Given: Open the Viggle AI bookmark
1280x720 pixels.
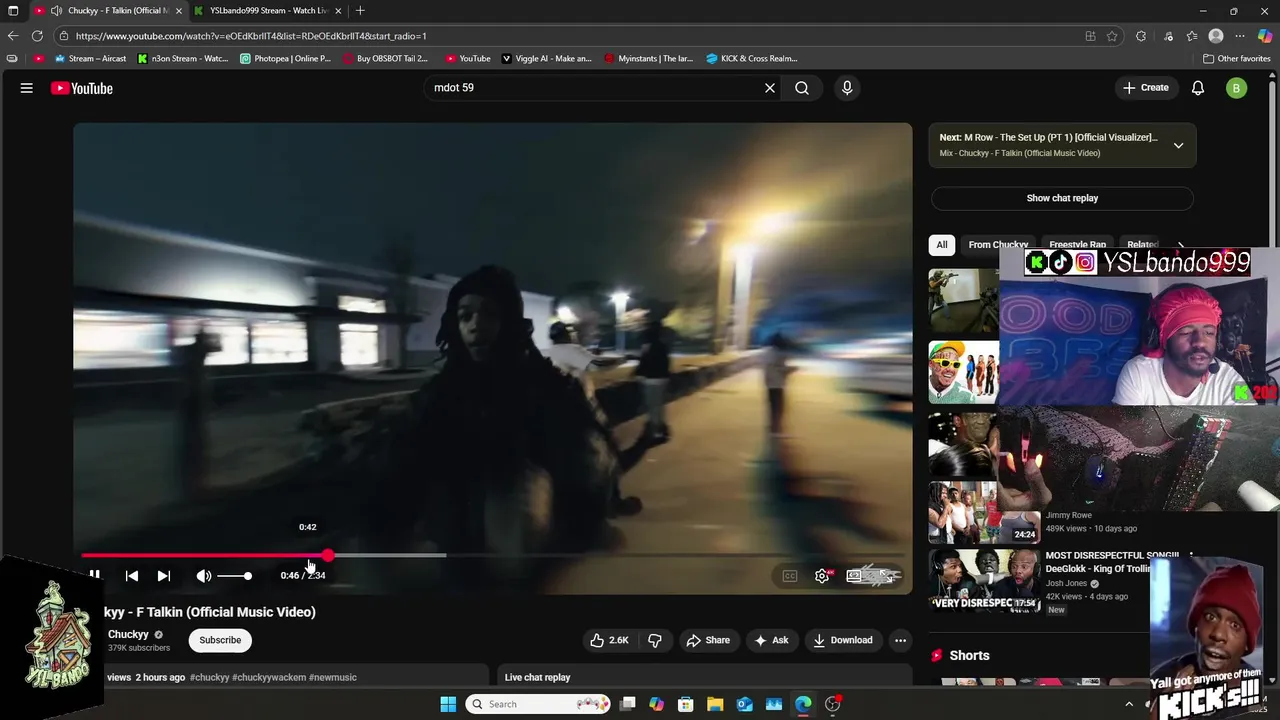Looking at the screenshot, I should [x=547, y=58].
